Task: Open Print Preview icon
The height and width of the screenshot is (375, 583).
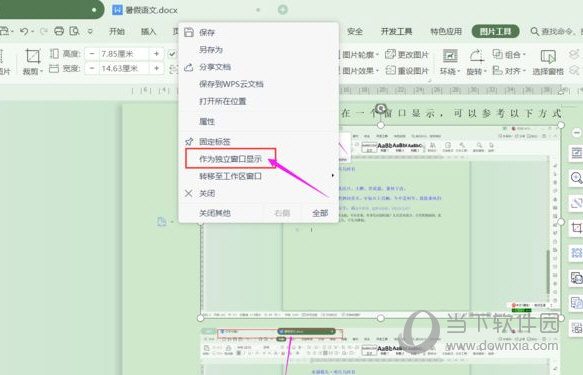Action: [74, 31]
